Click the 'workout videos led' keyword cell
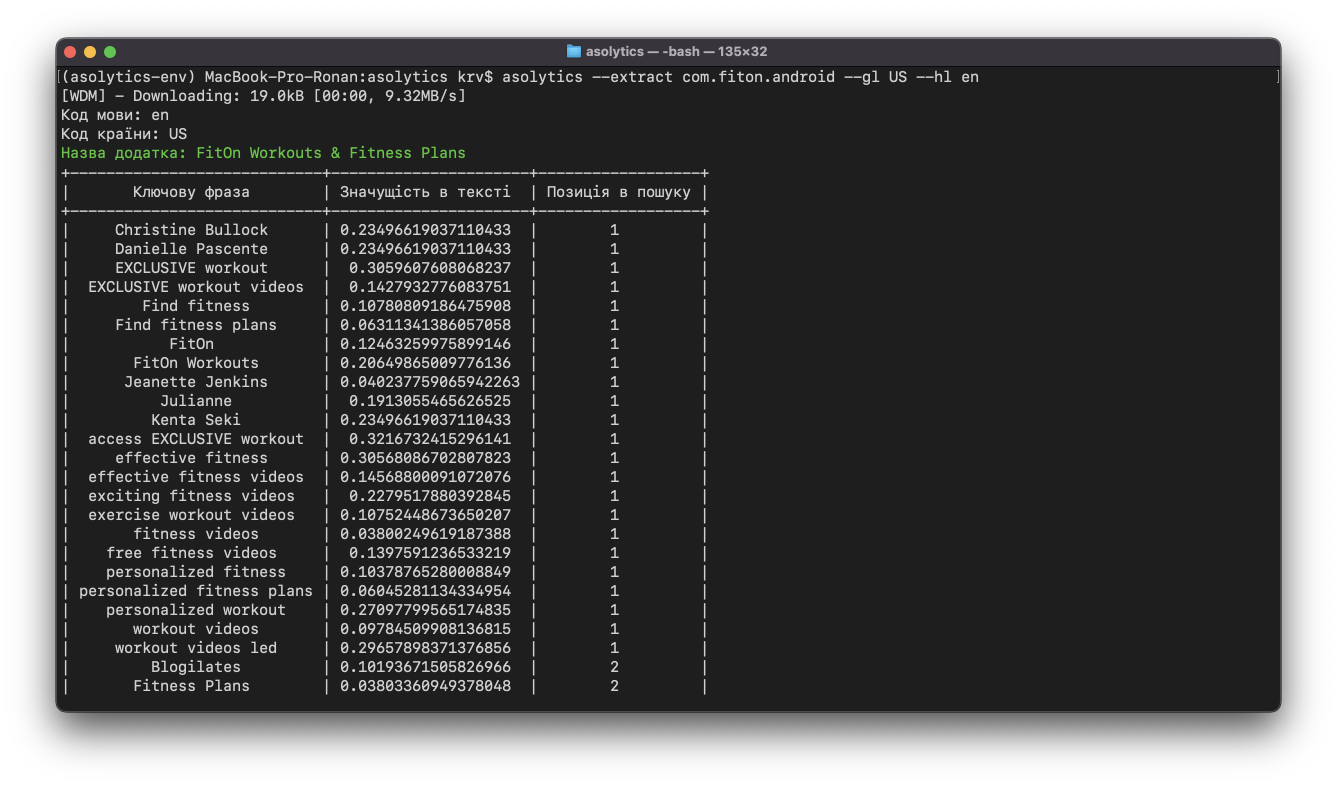The image size is (1337, 786). click(196, 648)
